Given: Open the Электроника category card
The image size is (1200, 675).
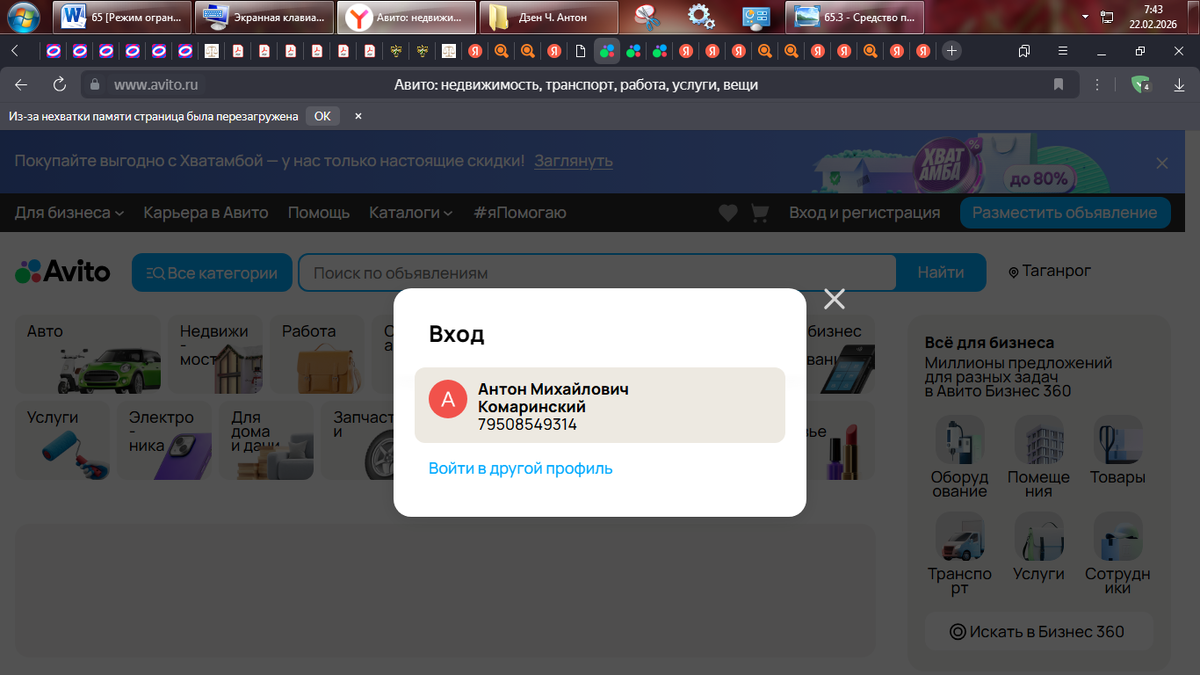Looking at the screenshot, I should (164, 440).
